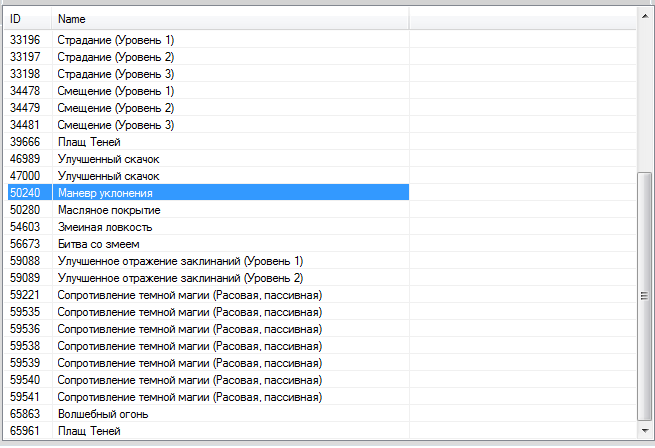
Task: Select the Страдание (Уровень 3) row
Action: [116, 74]
